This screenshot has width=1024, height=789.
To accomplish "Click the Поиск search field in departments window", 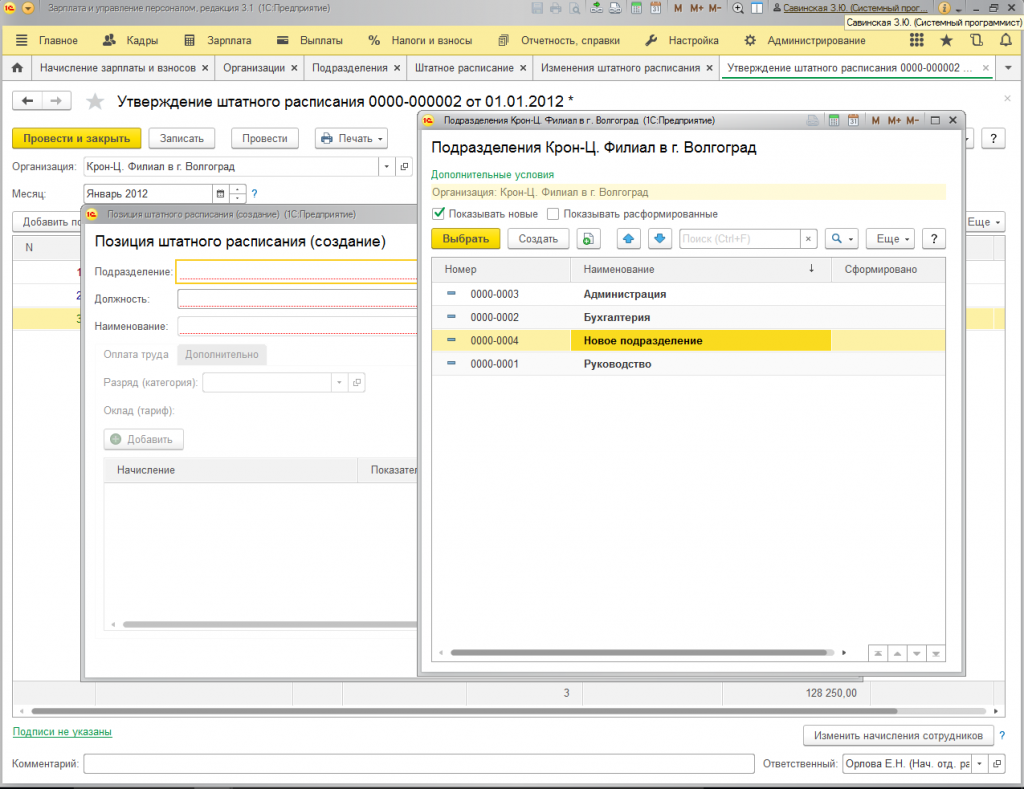I will click(x=738, y=239).
